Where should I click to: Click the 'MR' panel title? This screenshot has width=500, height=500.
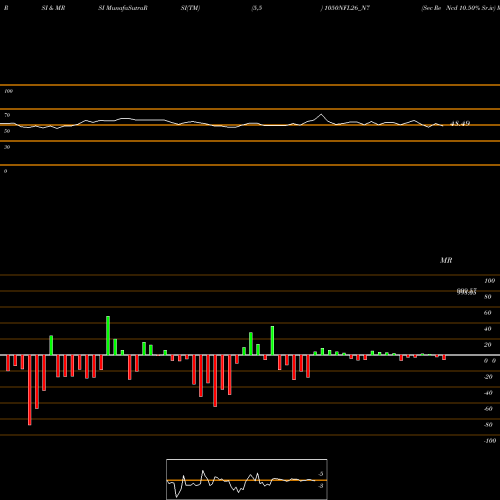(x=446, y=260)
